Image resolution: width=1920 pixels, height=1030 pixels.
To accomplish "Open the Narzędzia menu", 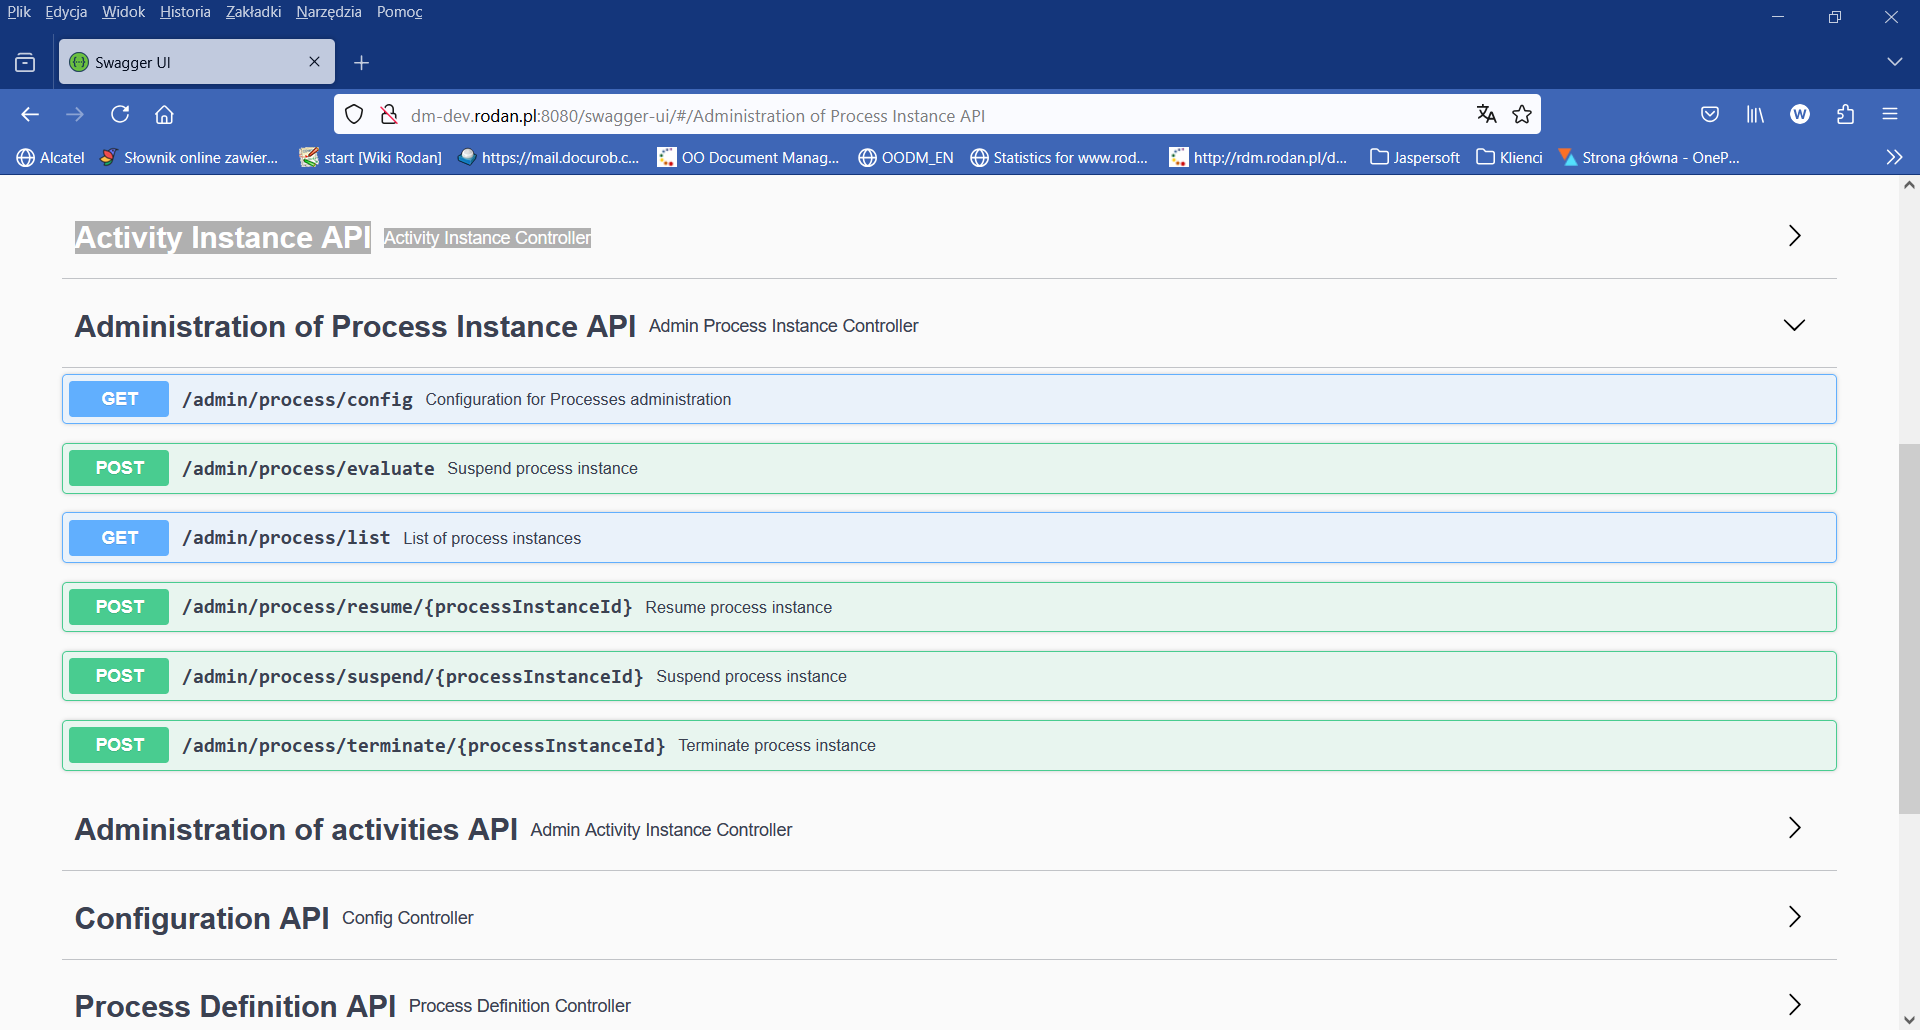I will (x=328, y=12).
